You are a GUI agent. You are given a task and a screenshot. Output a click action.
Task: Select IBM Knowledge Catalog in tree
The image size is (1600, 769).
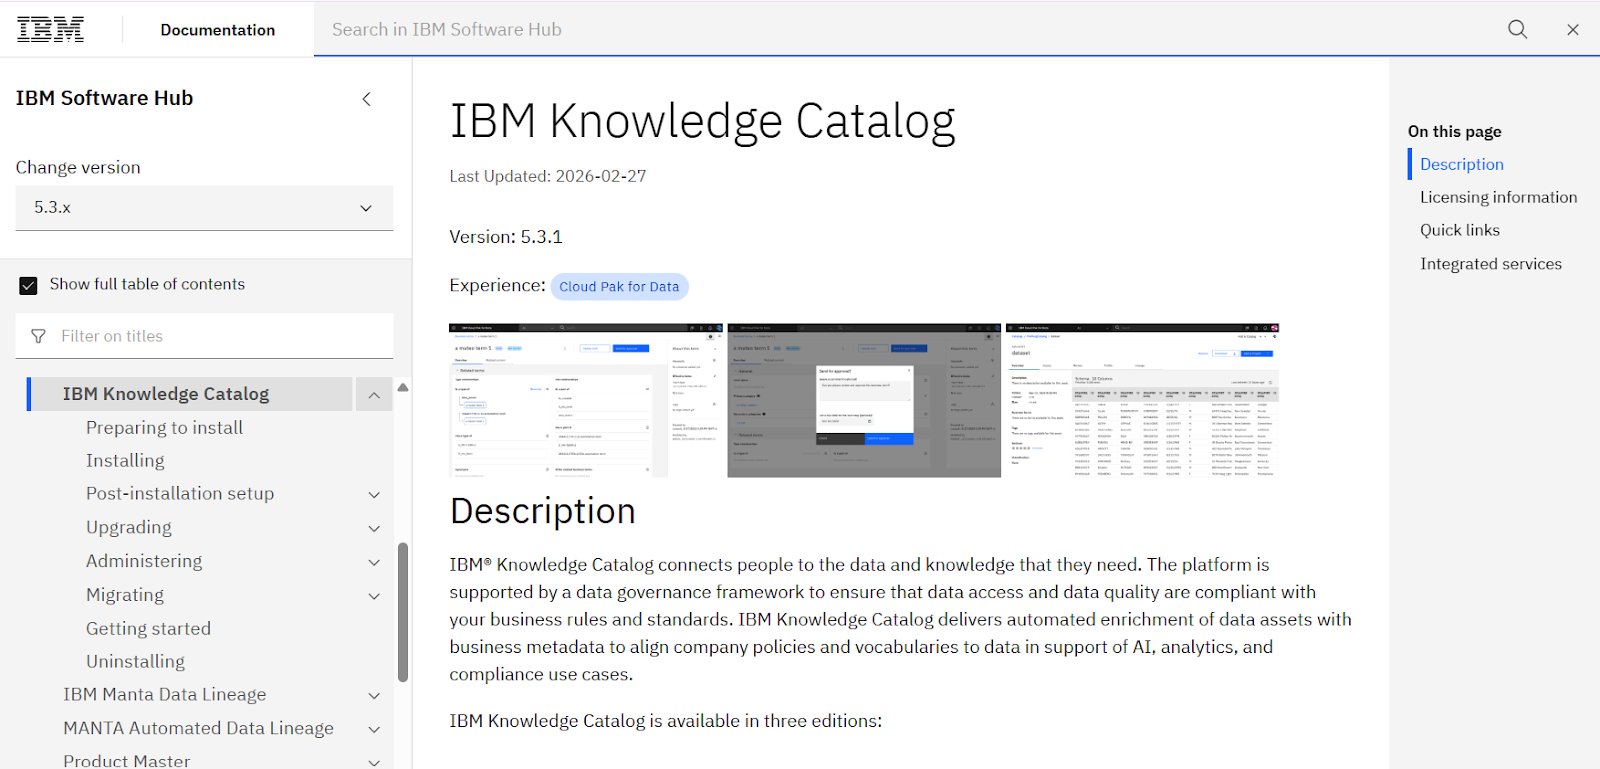click(166, 394)
